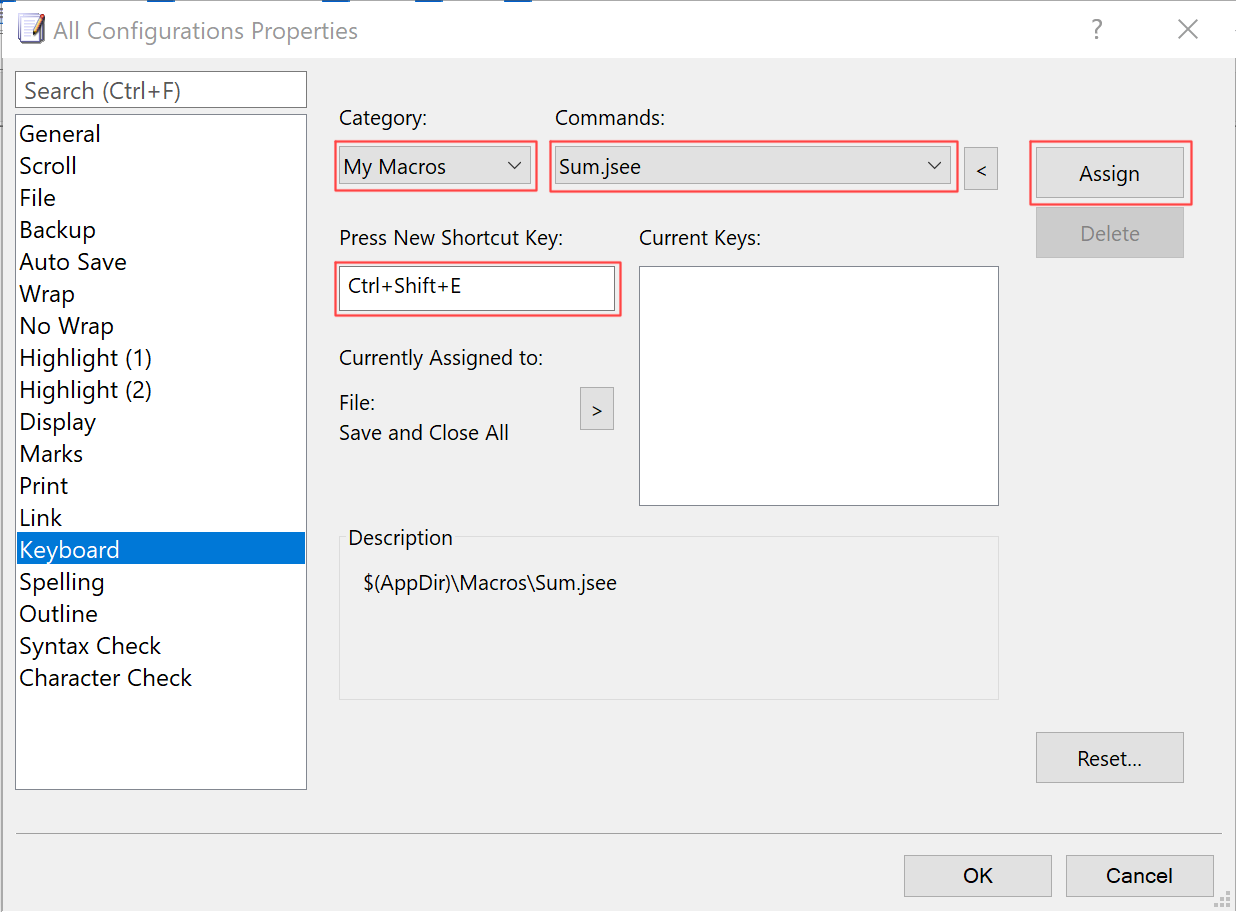Go to Auto Save settings

pyautogui.click(x=161, y=262)
